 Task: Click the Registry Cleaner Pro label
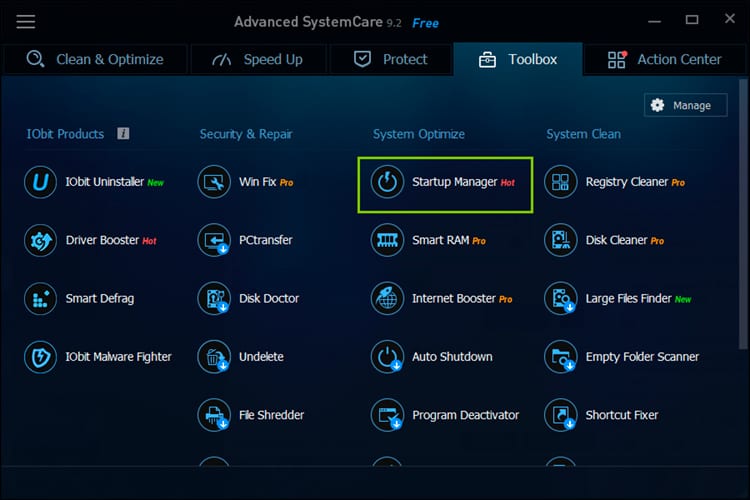(x=635, y=182)
